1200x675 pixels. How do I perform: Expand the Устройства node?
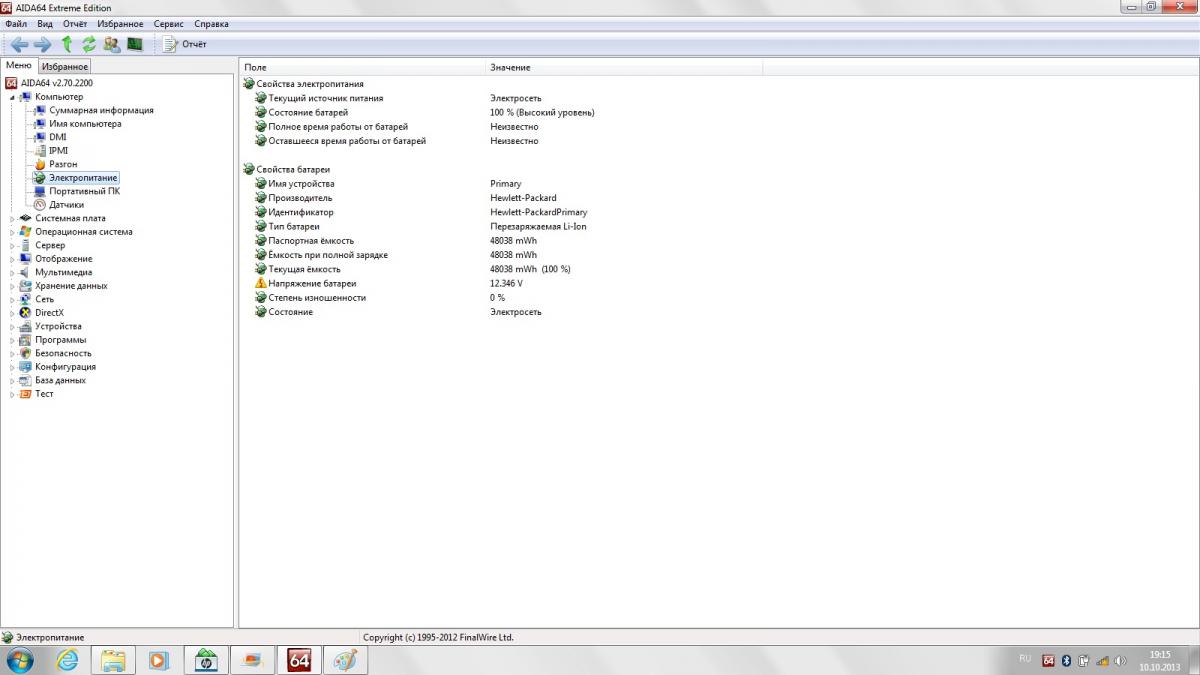point(13,326)
